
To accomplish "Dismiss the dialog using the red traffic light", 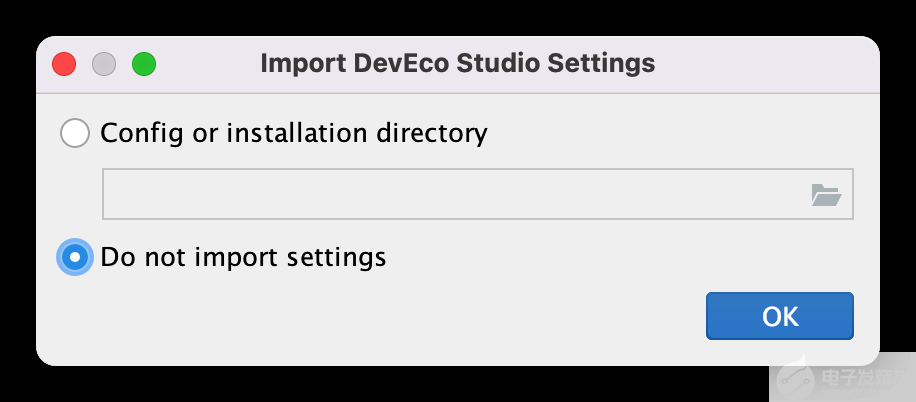I will (x=65, y=64).
